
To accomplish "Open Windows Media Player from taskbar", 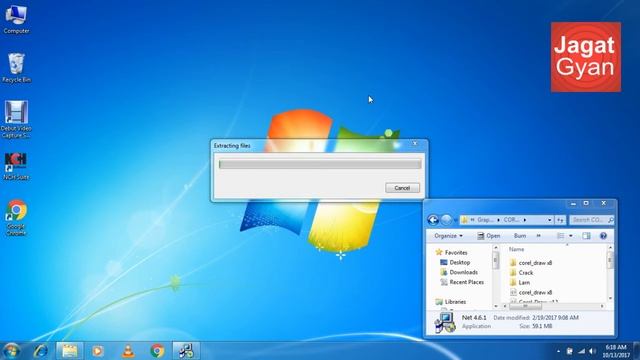I will tap(98, 351).
